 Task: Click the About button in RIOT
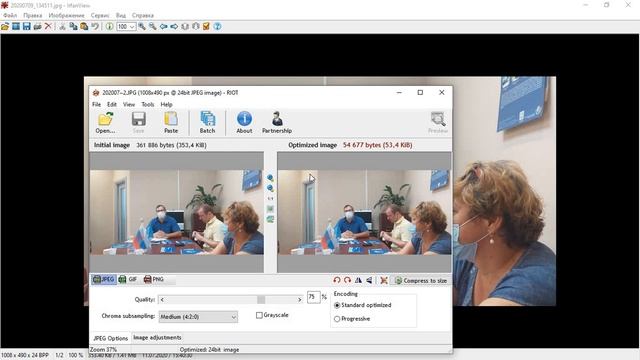tap(244, 122)
